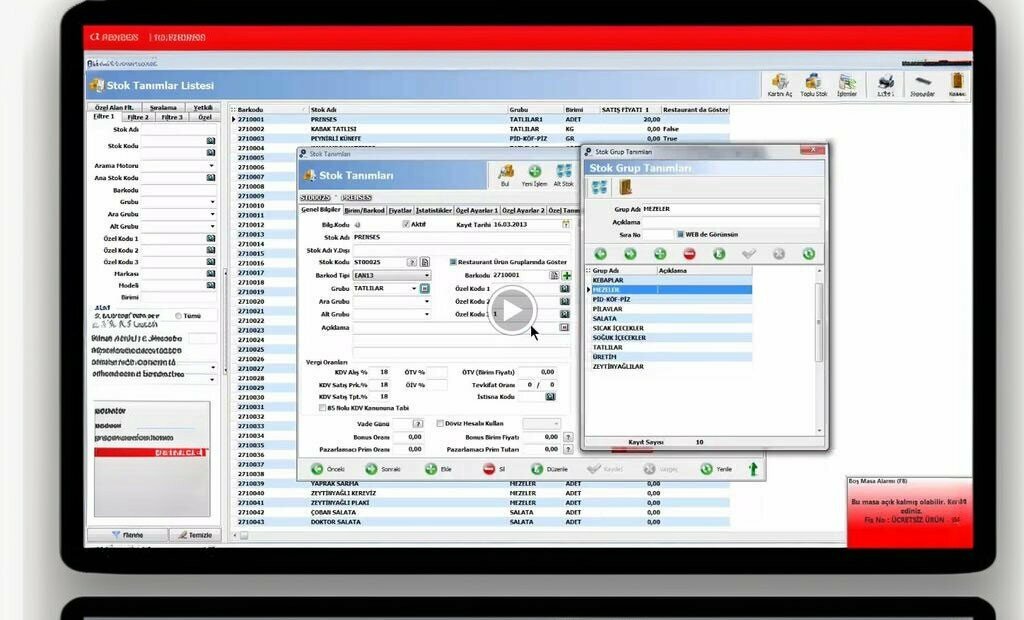This screenshot has height=620, width=1024.
Task: Select the KABAK TATLISI row in stock list
Action: point(480,129)
